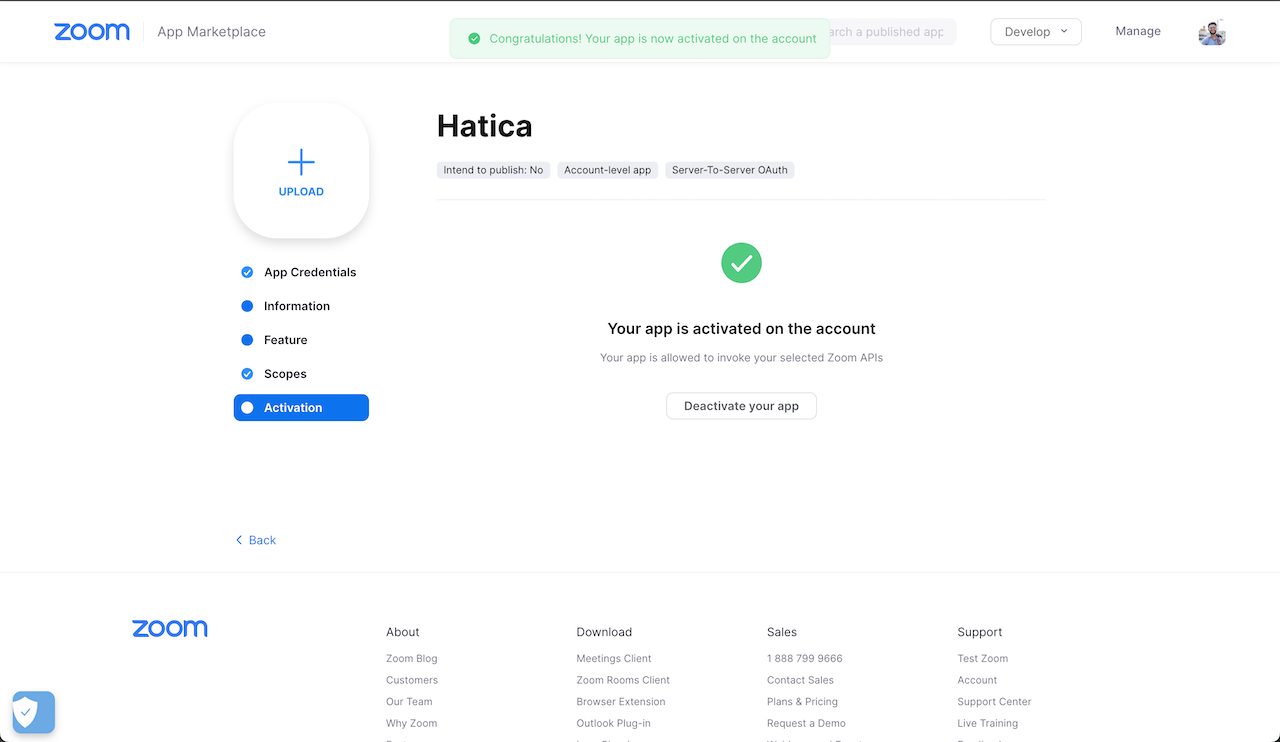The width and height of the screenshot is (1280, 742).
Task: Open Support Center link
Action: coord(994,702)
